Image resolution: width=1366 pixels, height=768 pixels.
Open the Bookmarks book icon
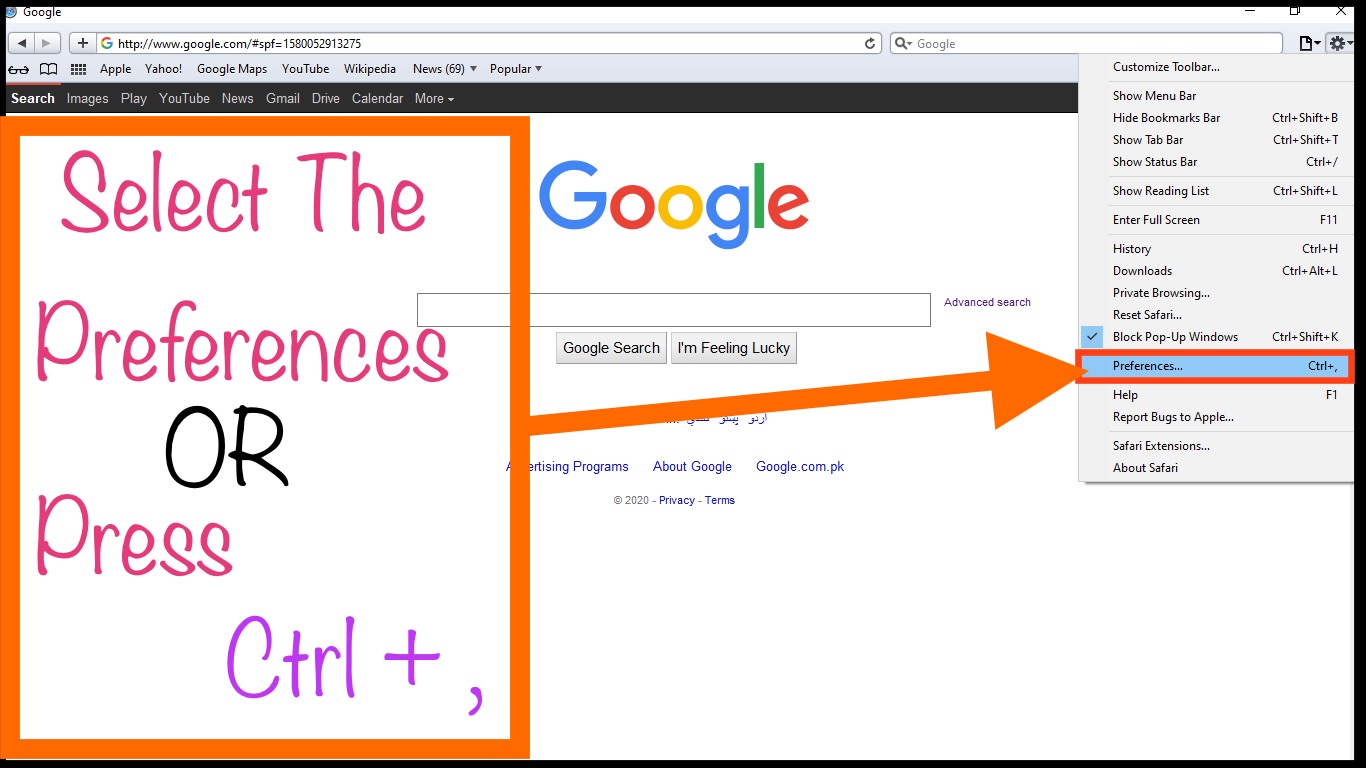click(x=48, y=69)
